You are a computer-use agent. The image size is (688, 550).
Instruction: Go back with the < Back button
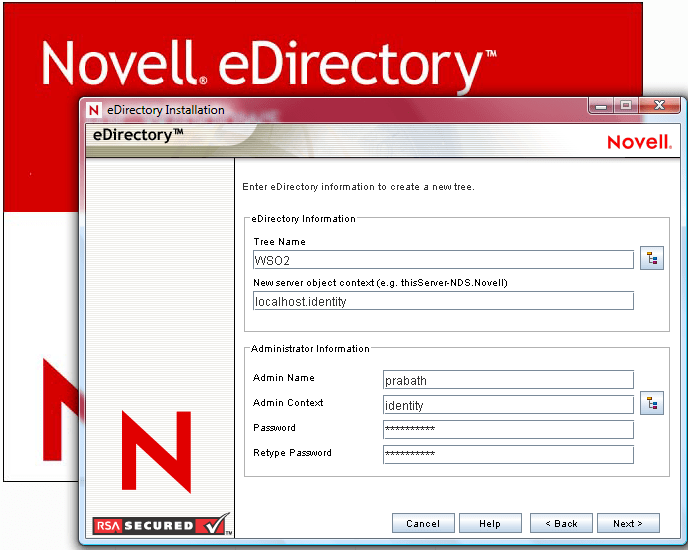561,523
